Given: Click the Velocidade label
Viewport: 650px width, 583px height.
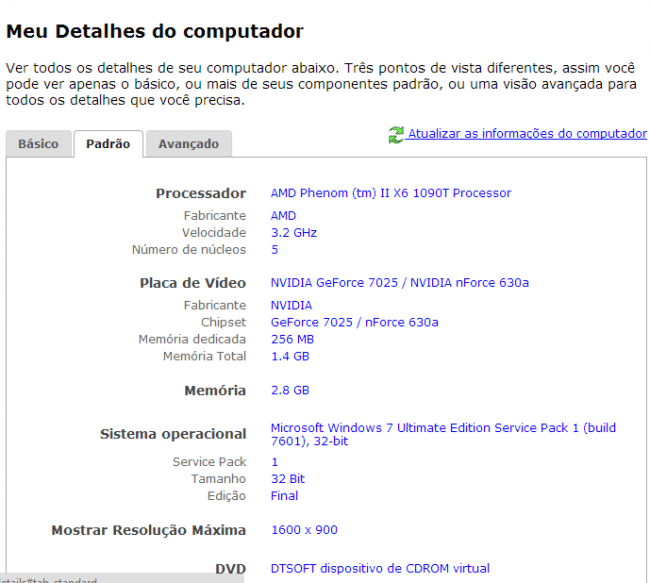Looking at the screenshot, I should click(214, 233).
